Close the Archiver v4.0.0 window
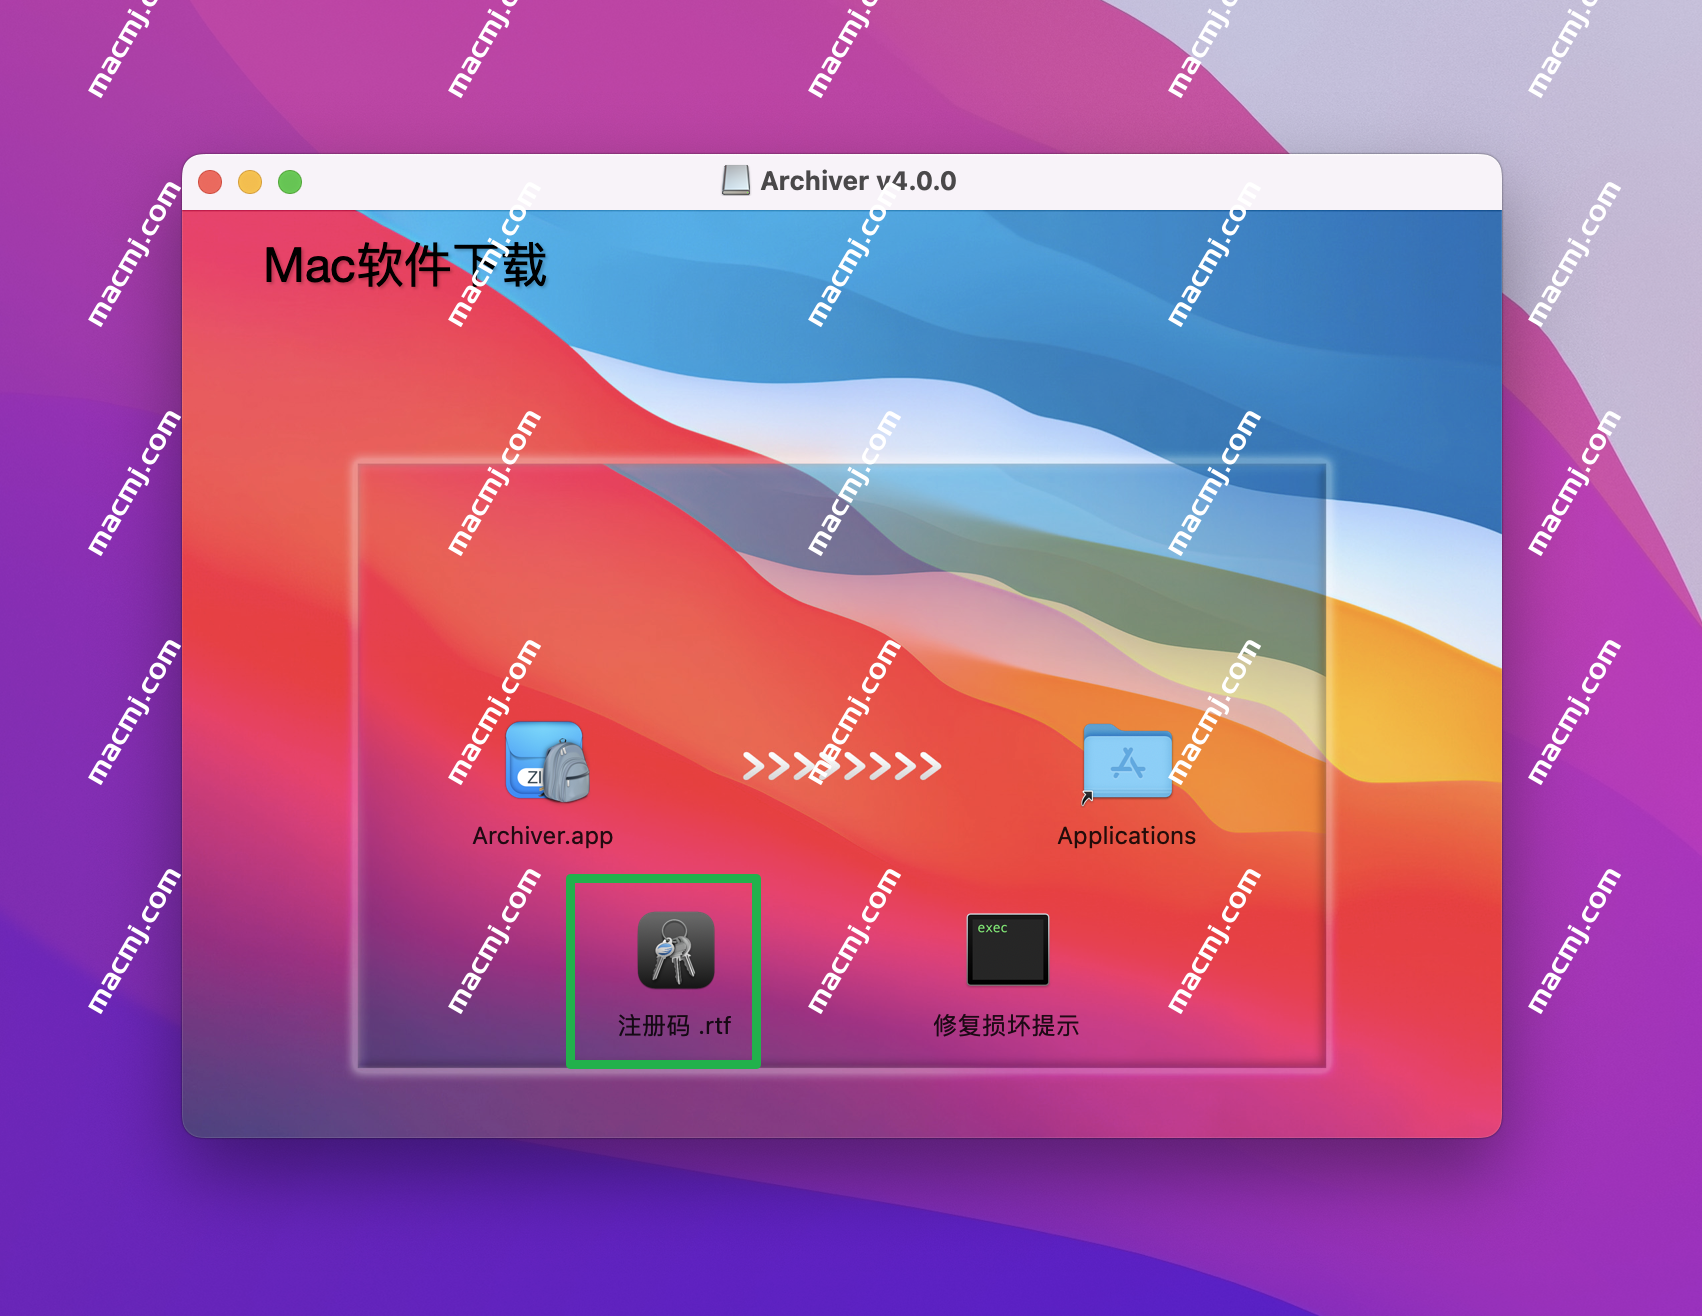 click(210, 182)
